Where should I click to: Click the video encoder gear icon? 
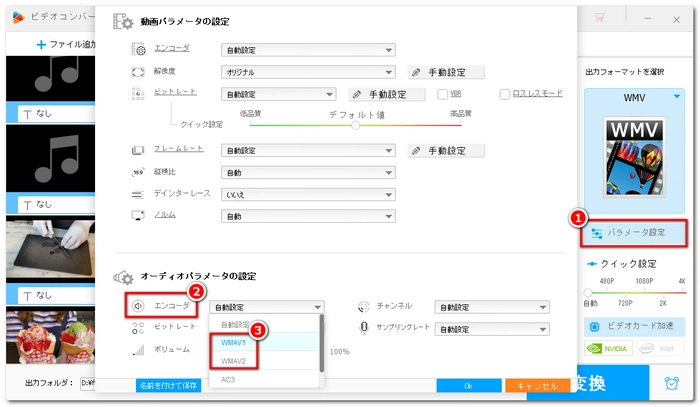(x=139, y=48)
